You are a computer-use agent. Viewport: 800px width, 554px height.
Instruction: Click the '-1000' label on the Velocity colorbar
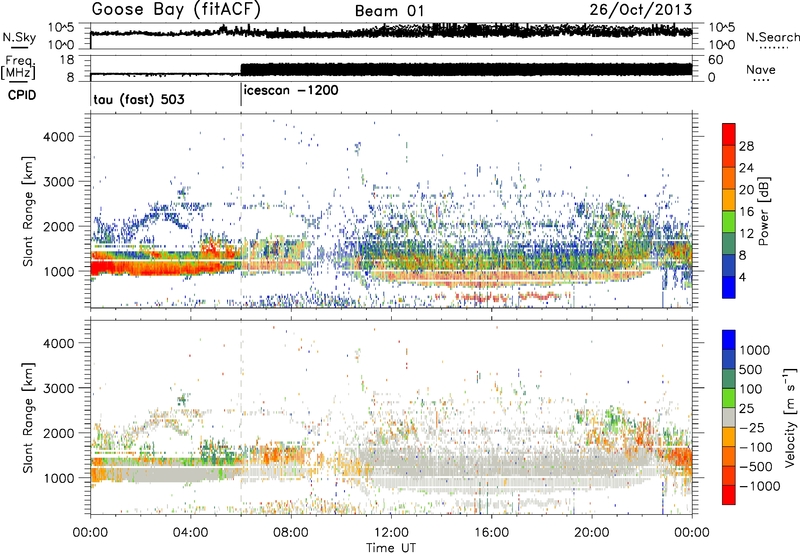click(x=760, y=486)
